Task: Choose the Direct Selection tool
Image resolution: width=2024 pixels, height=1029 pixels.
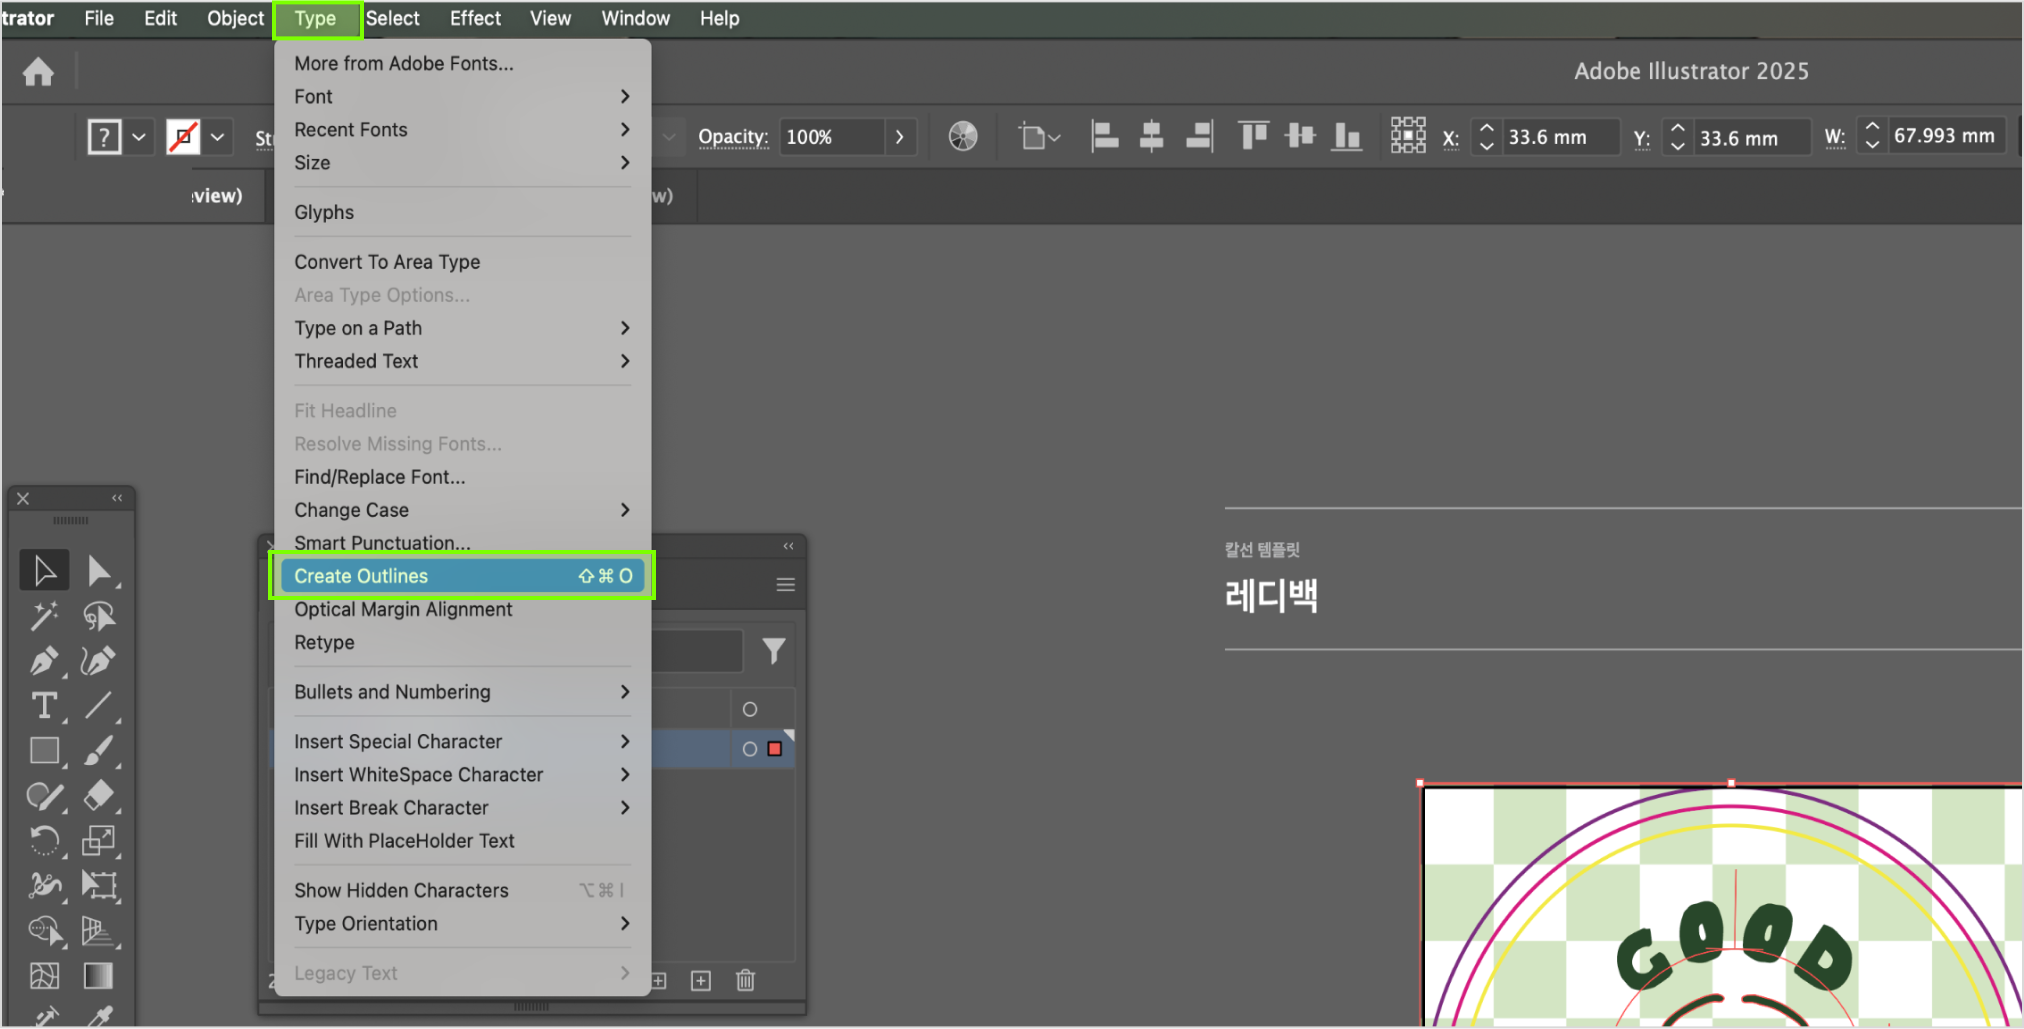Action: [x=98, y=571]
